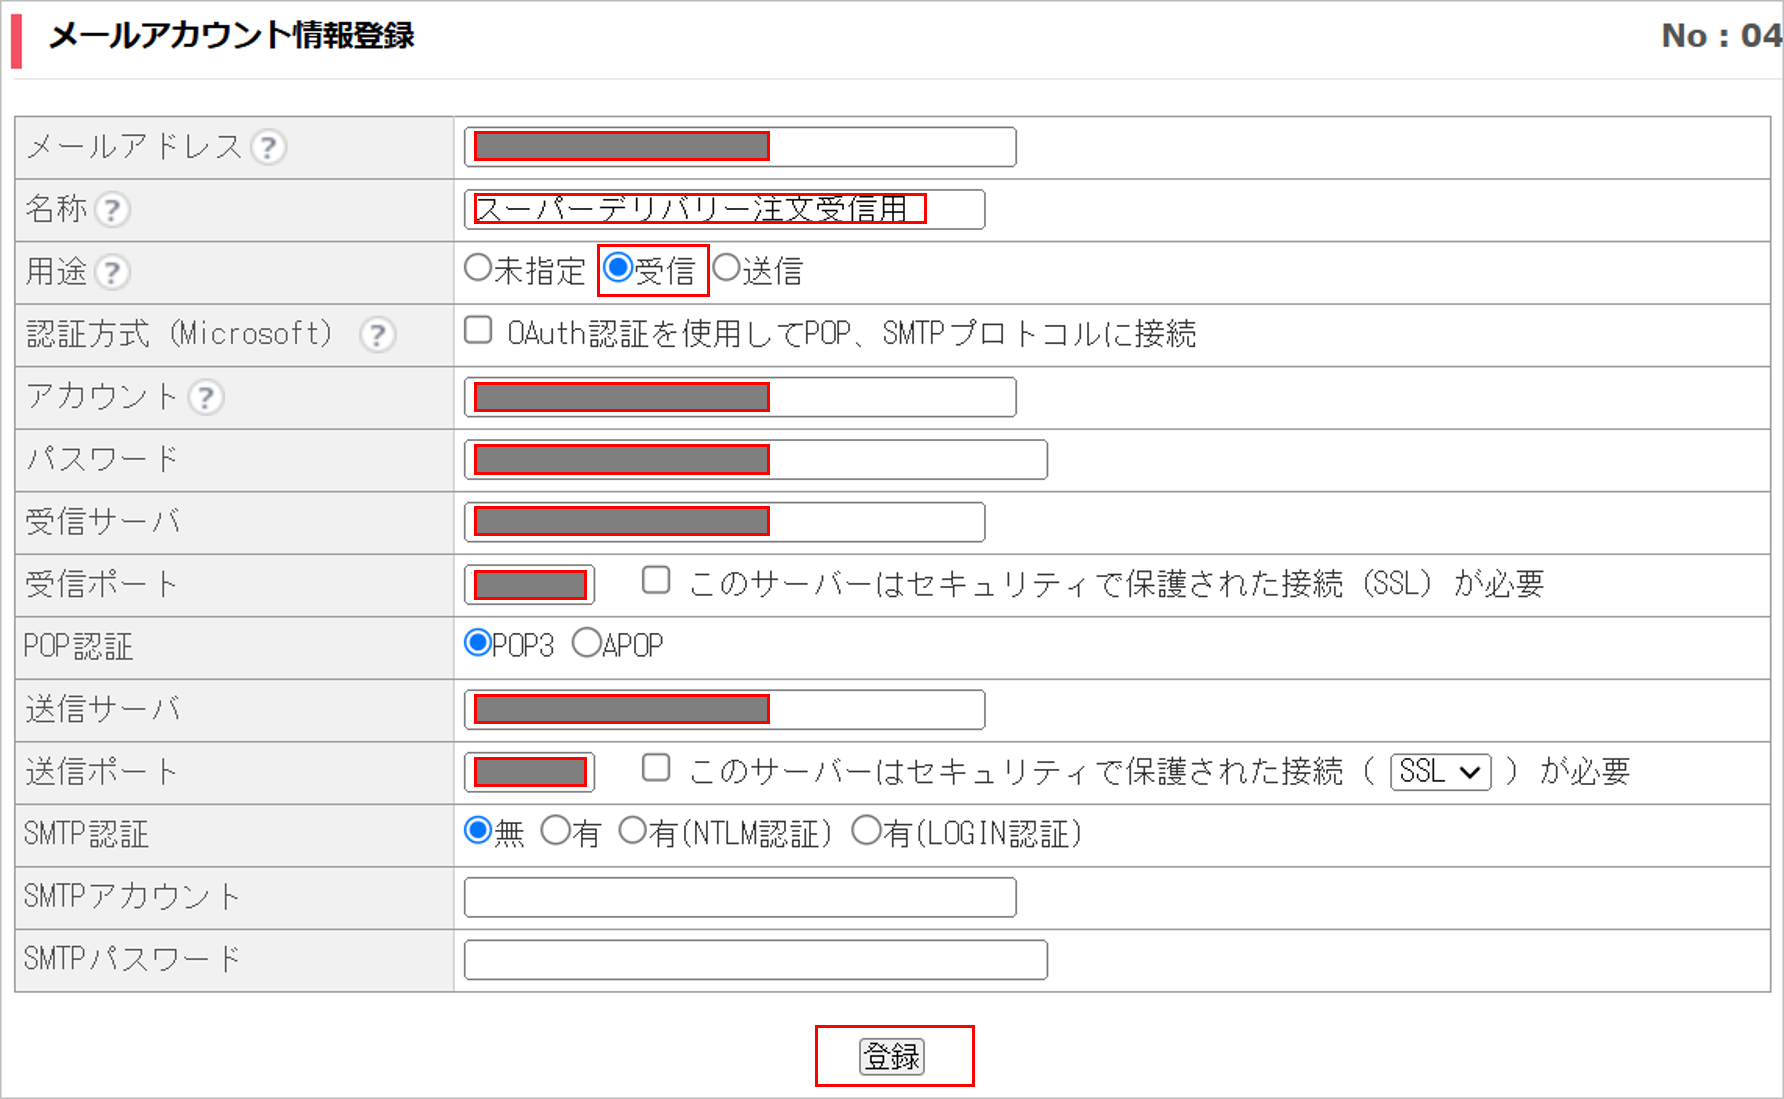Focus the 受信サーバ input field
The width and height of the screenshot is (1784, 1099).
(x=725, y=522)
